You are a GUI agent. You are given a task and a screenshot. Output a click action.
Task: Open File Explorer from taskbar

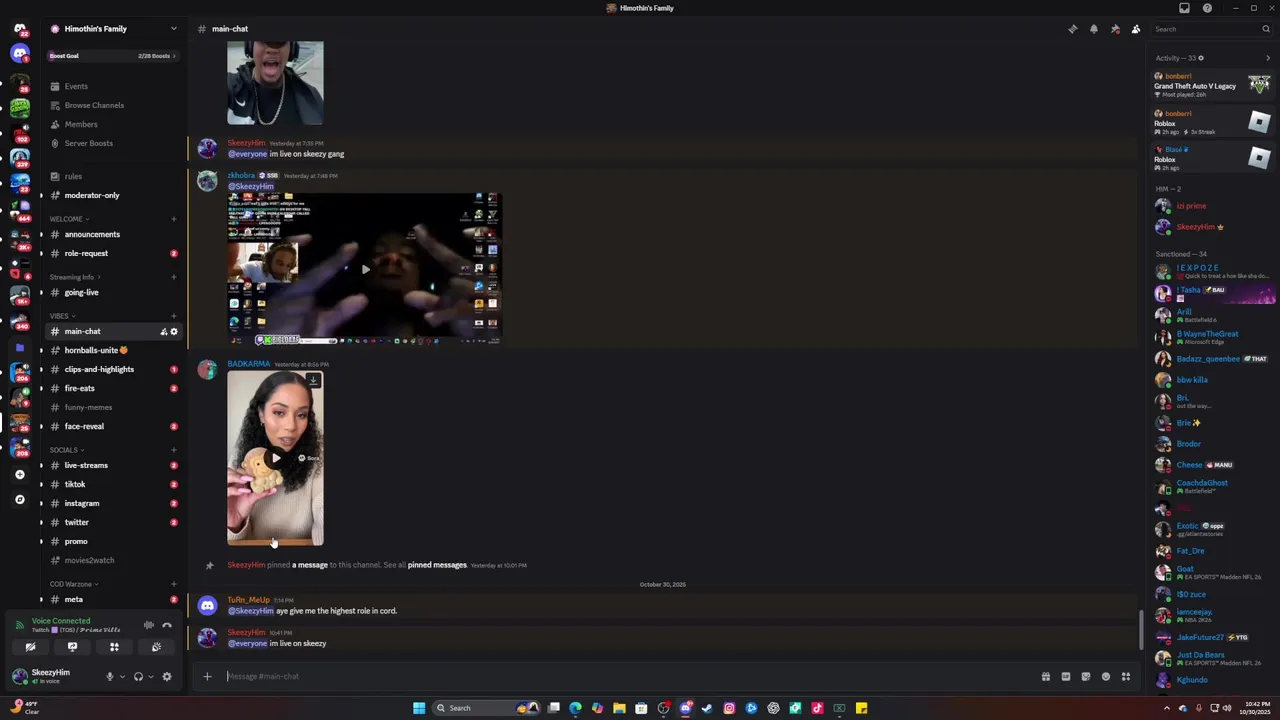pos(619,708)
